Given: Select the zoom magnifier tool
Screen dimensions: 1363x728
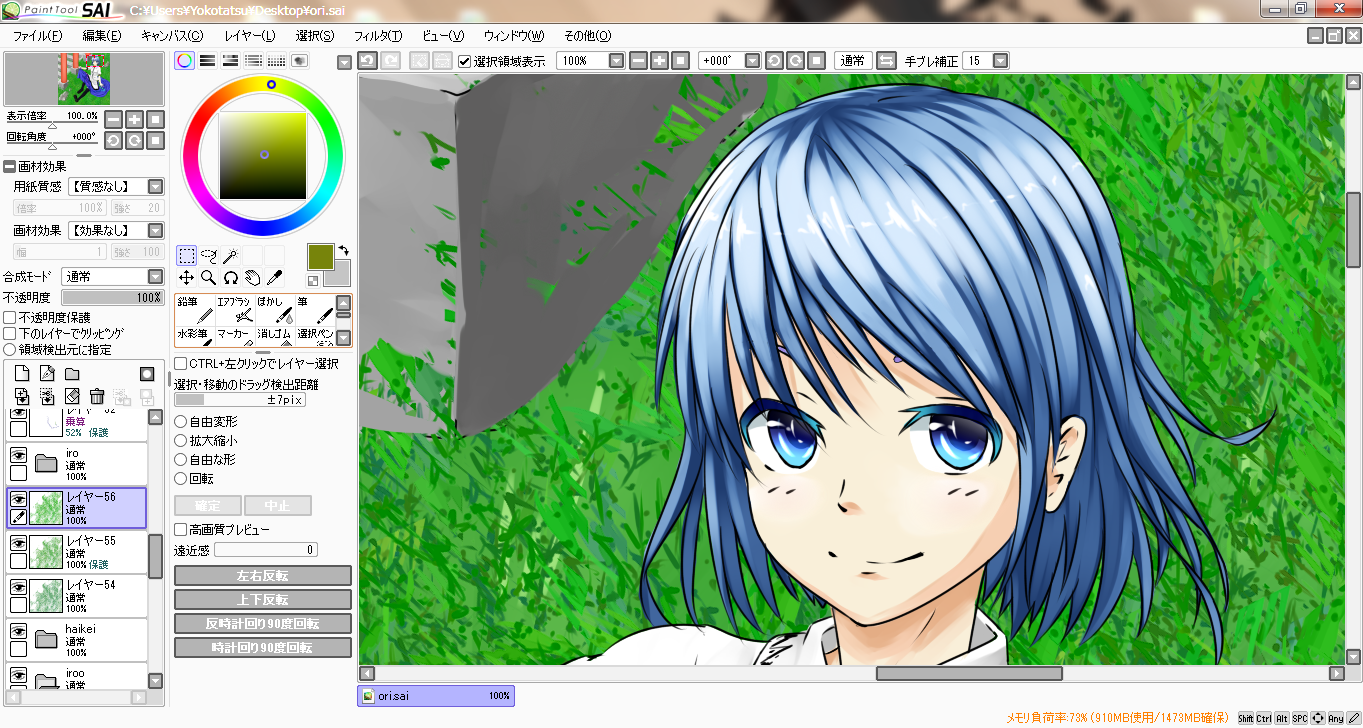Looking at the screenshot, I should 209,277.
